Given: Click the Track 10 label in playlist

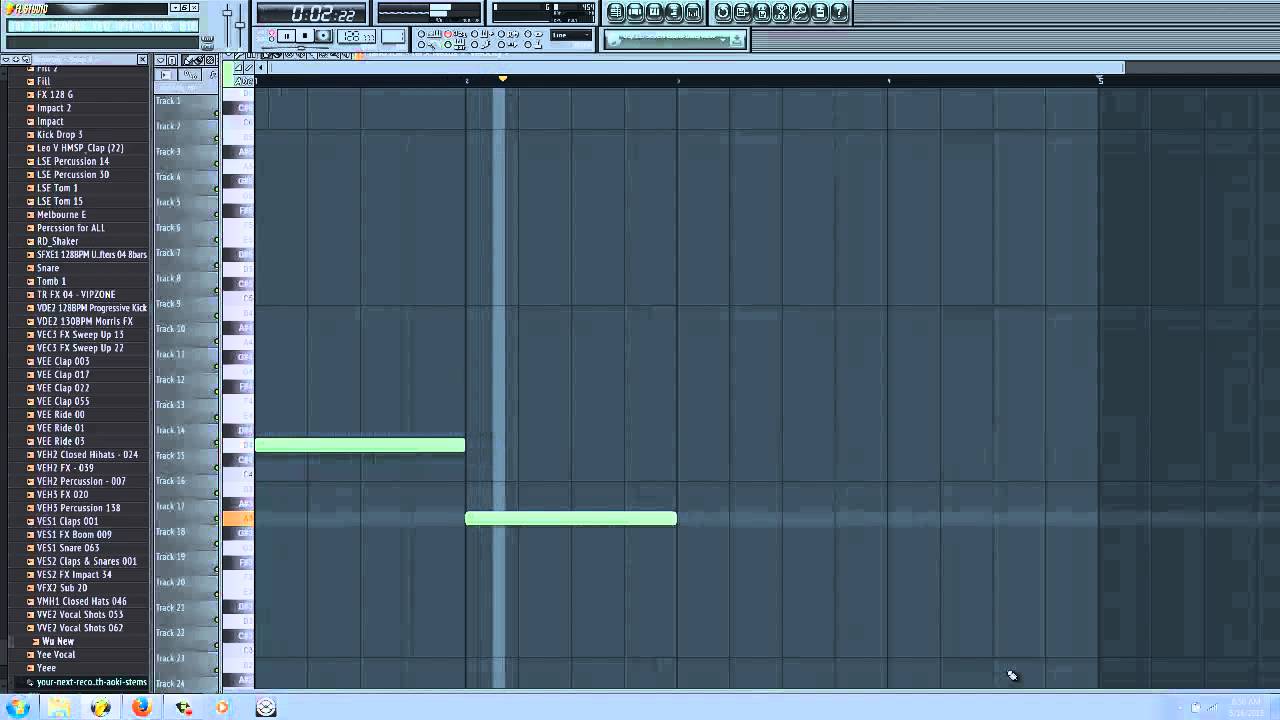Looking at the screenshot, I should coord(170,329).
